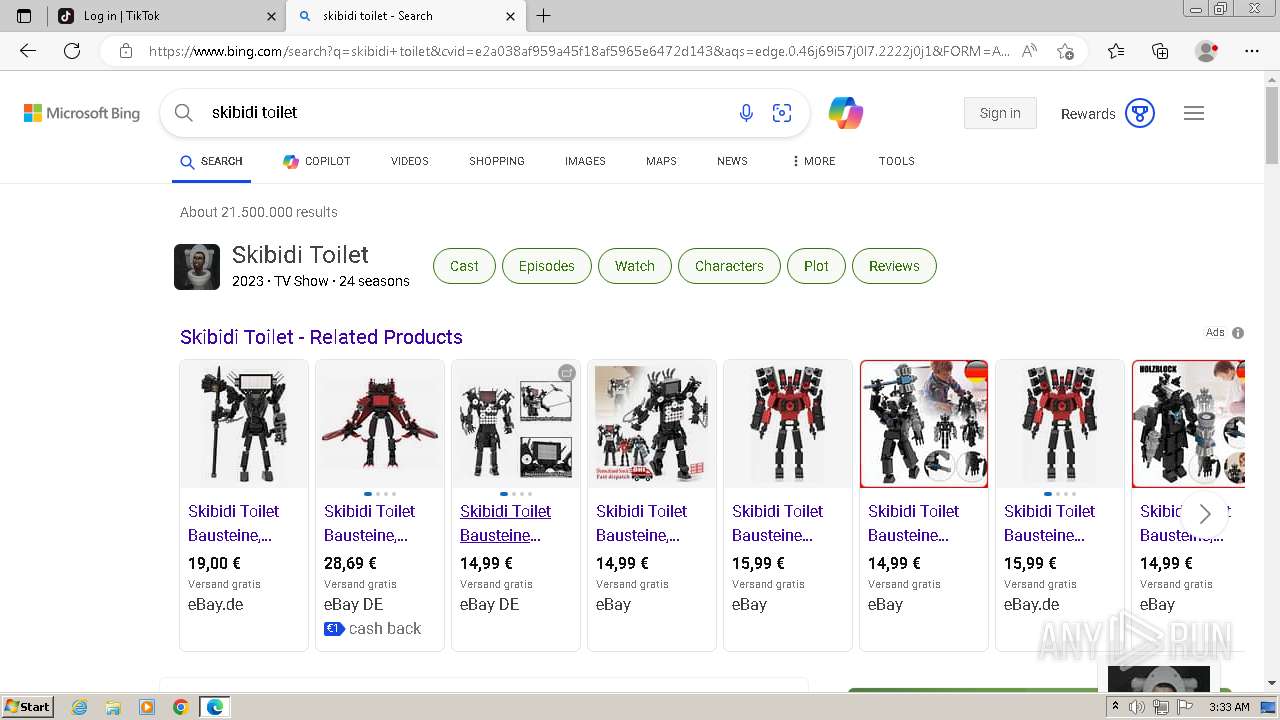Viewport: 1280px width, 720px height.
Task: Switch to the Log in TikTok tab
Action: click(x=165, y=16)
